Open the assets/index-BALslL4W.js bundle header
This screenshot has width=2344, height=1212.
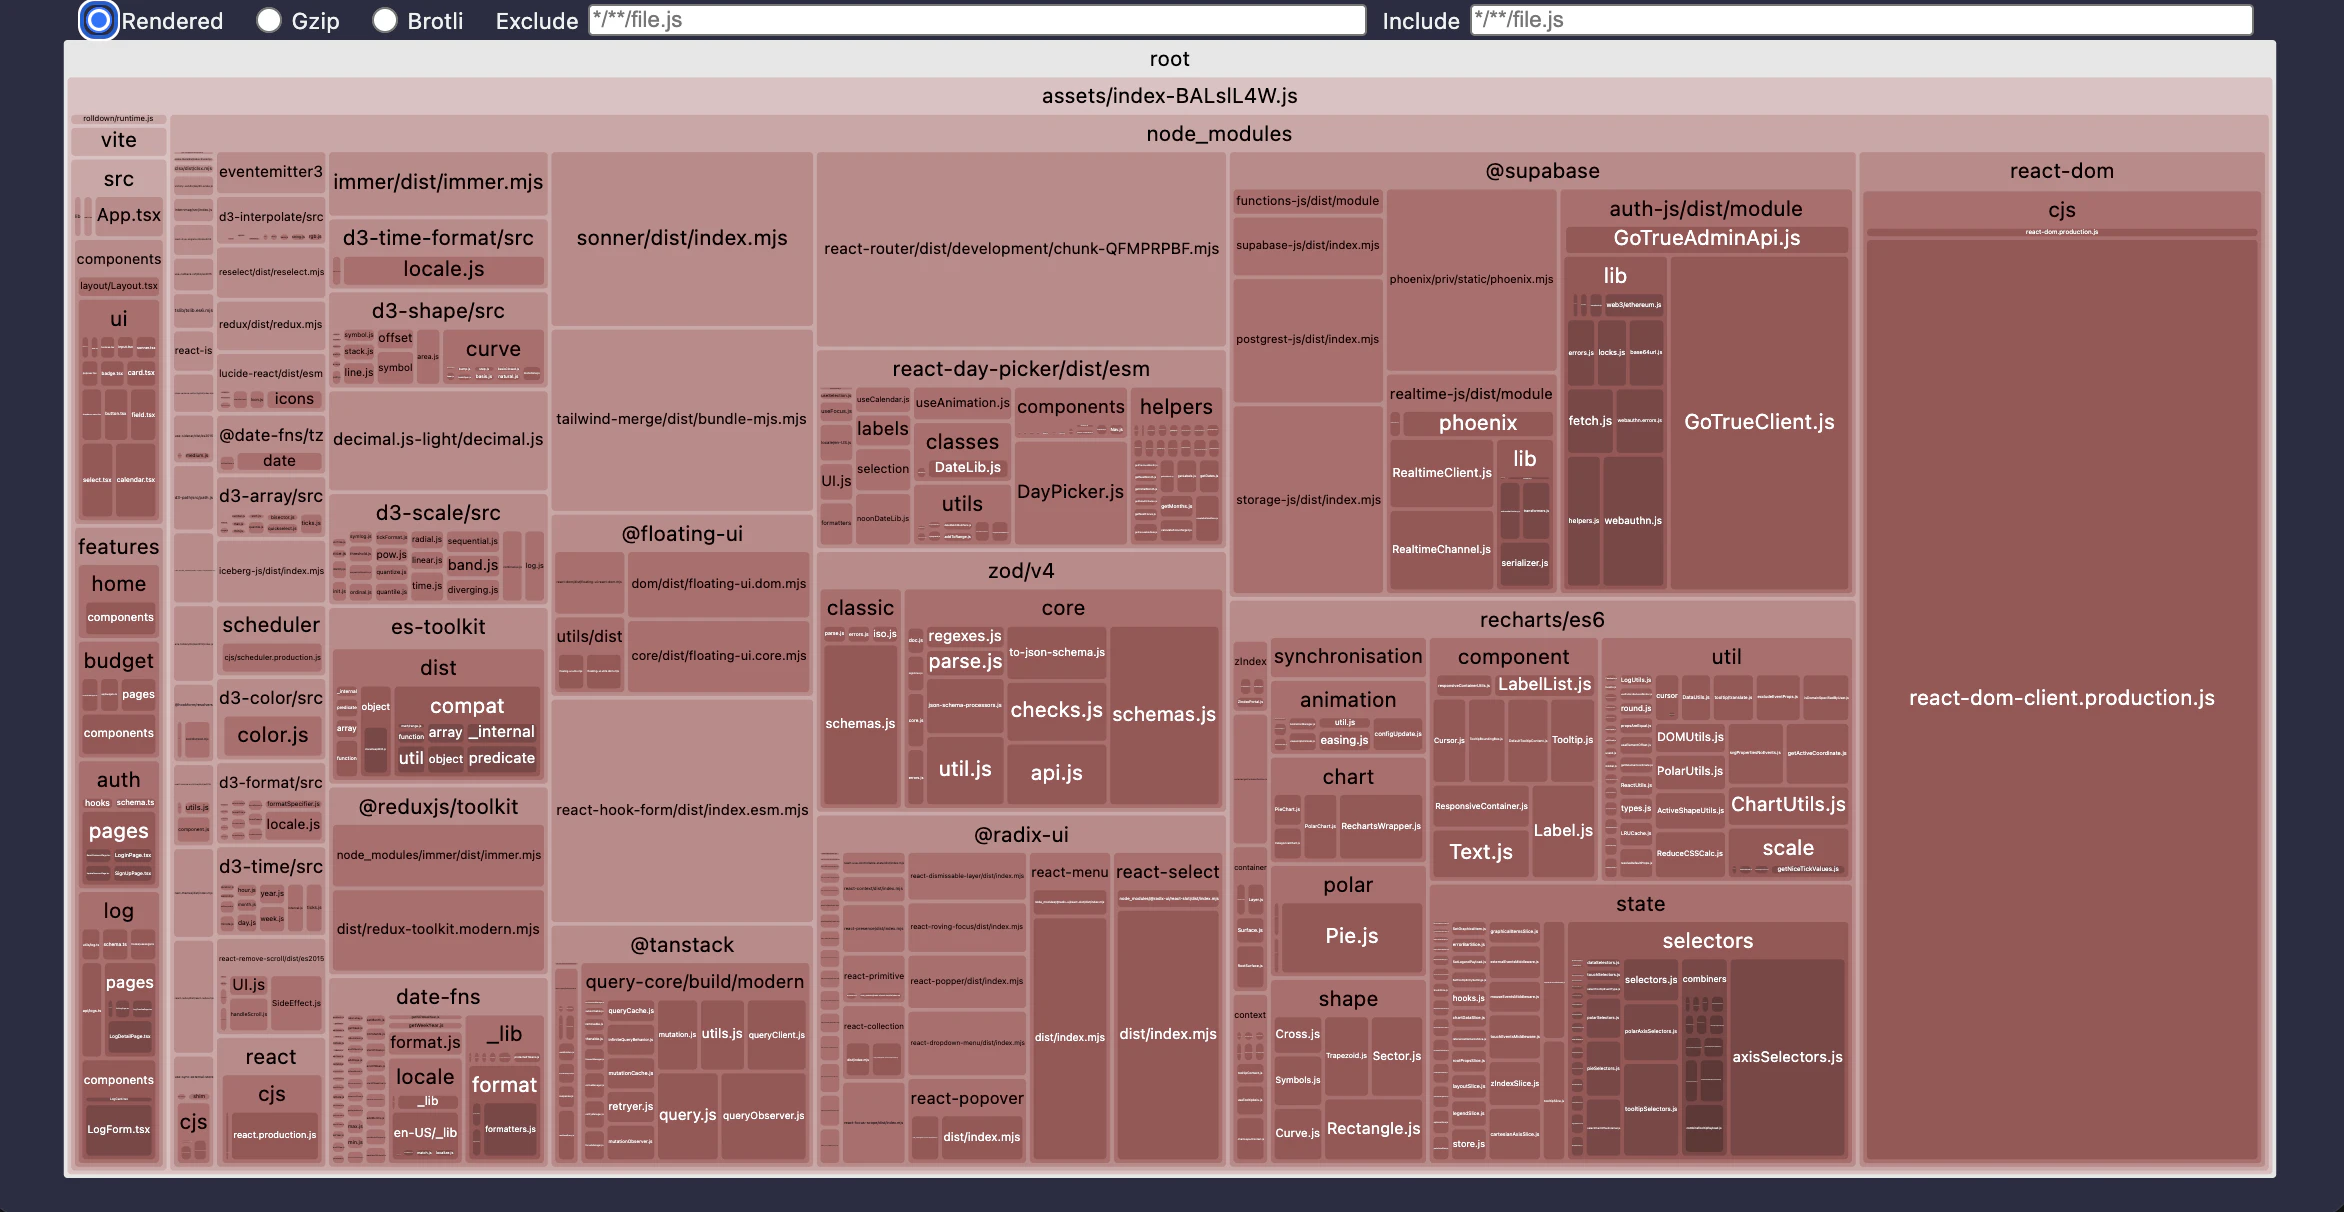pos(1170,96)
